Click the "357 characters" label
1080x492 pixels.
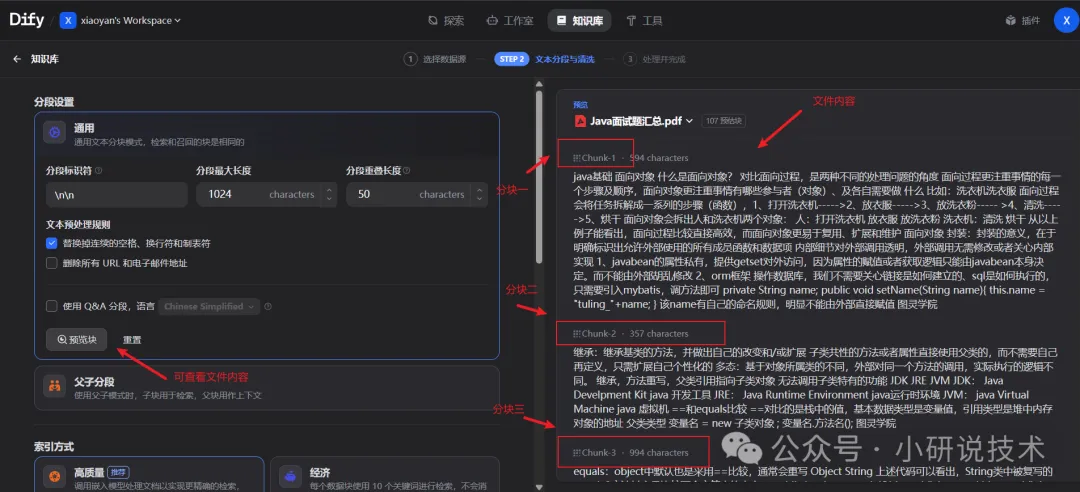(658, 334)
